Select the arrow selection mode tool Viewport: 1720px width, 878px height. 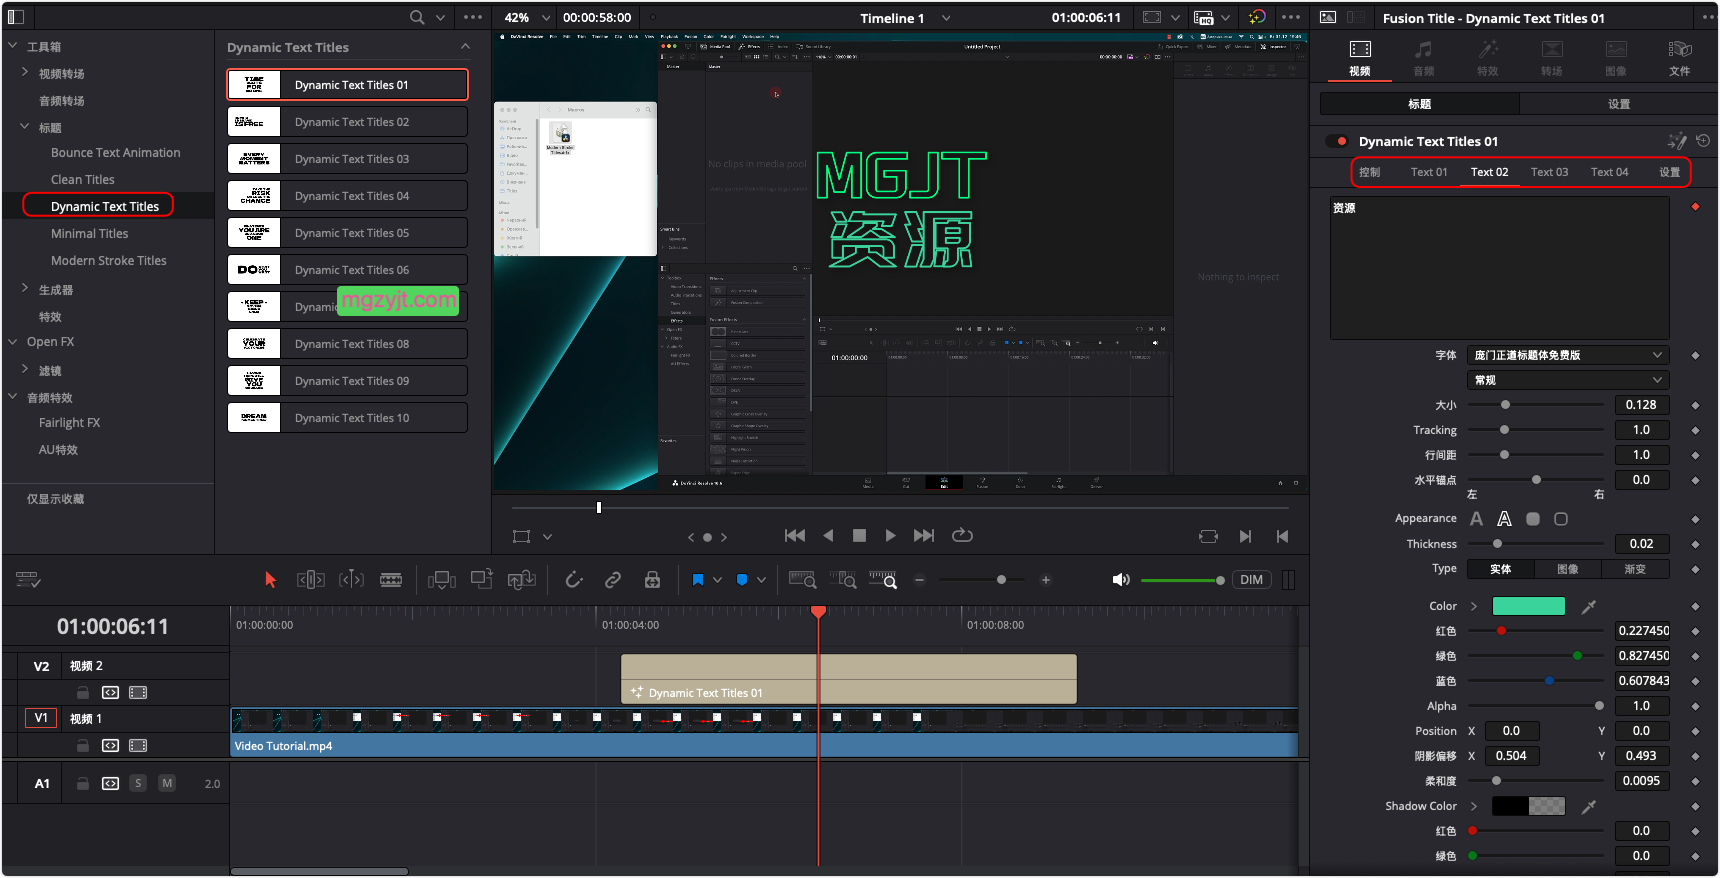[x=270, y=580]
